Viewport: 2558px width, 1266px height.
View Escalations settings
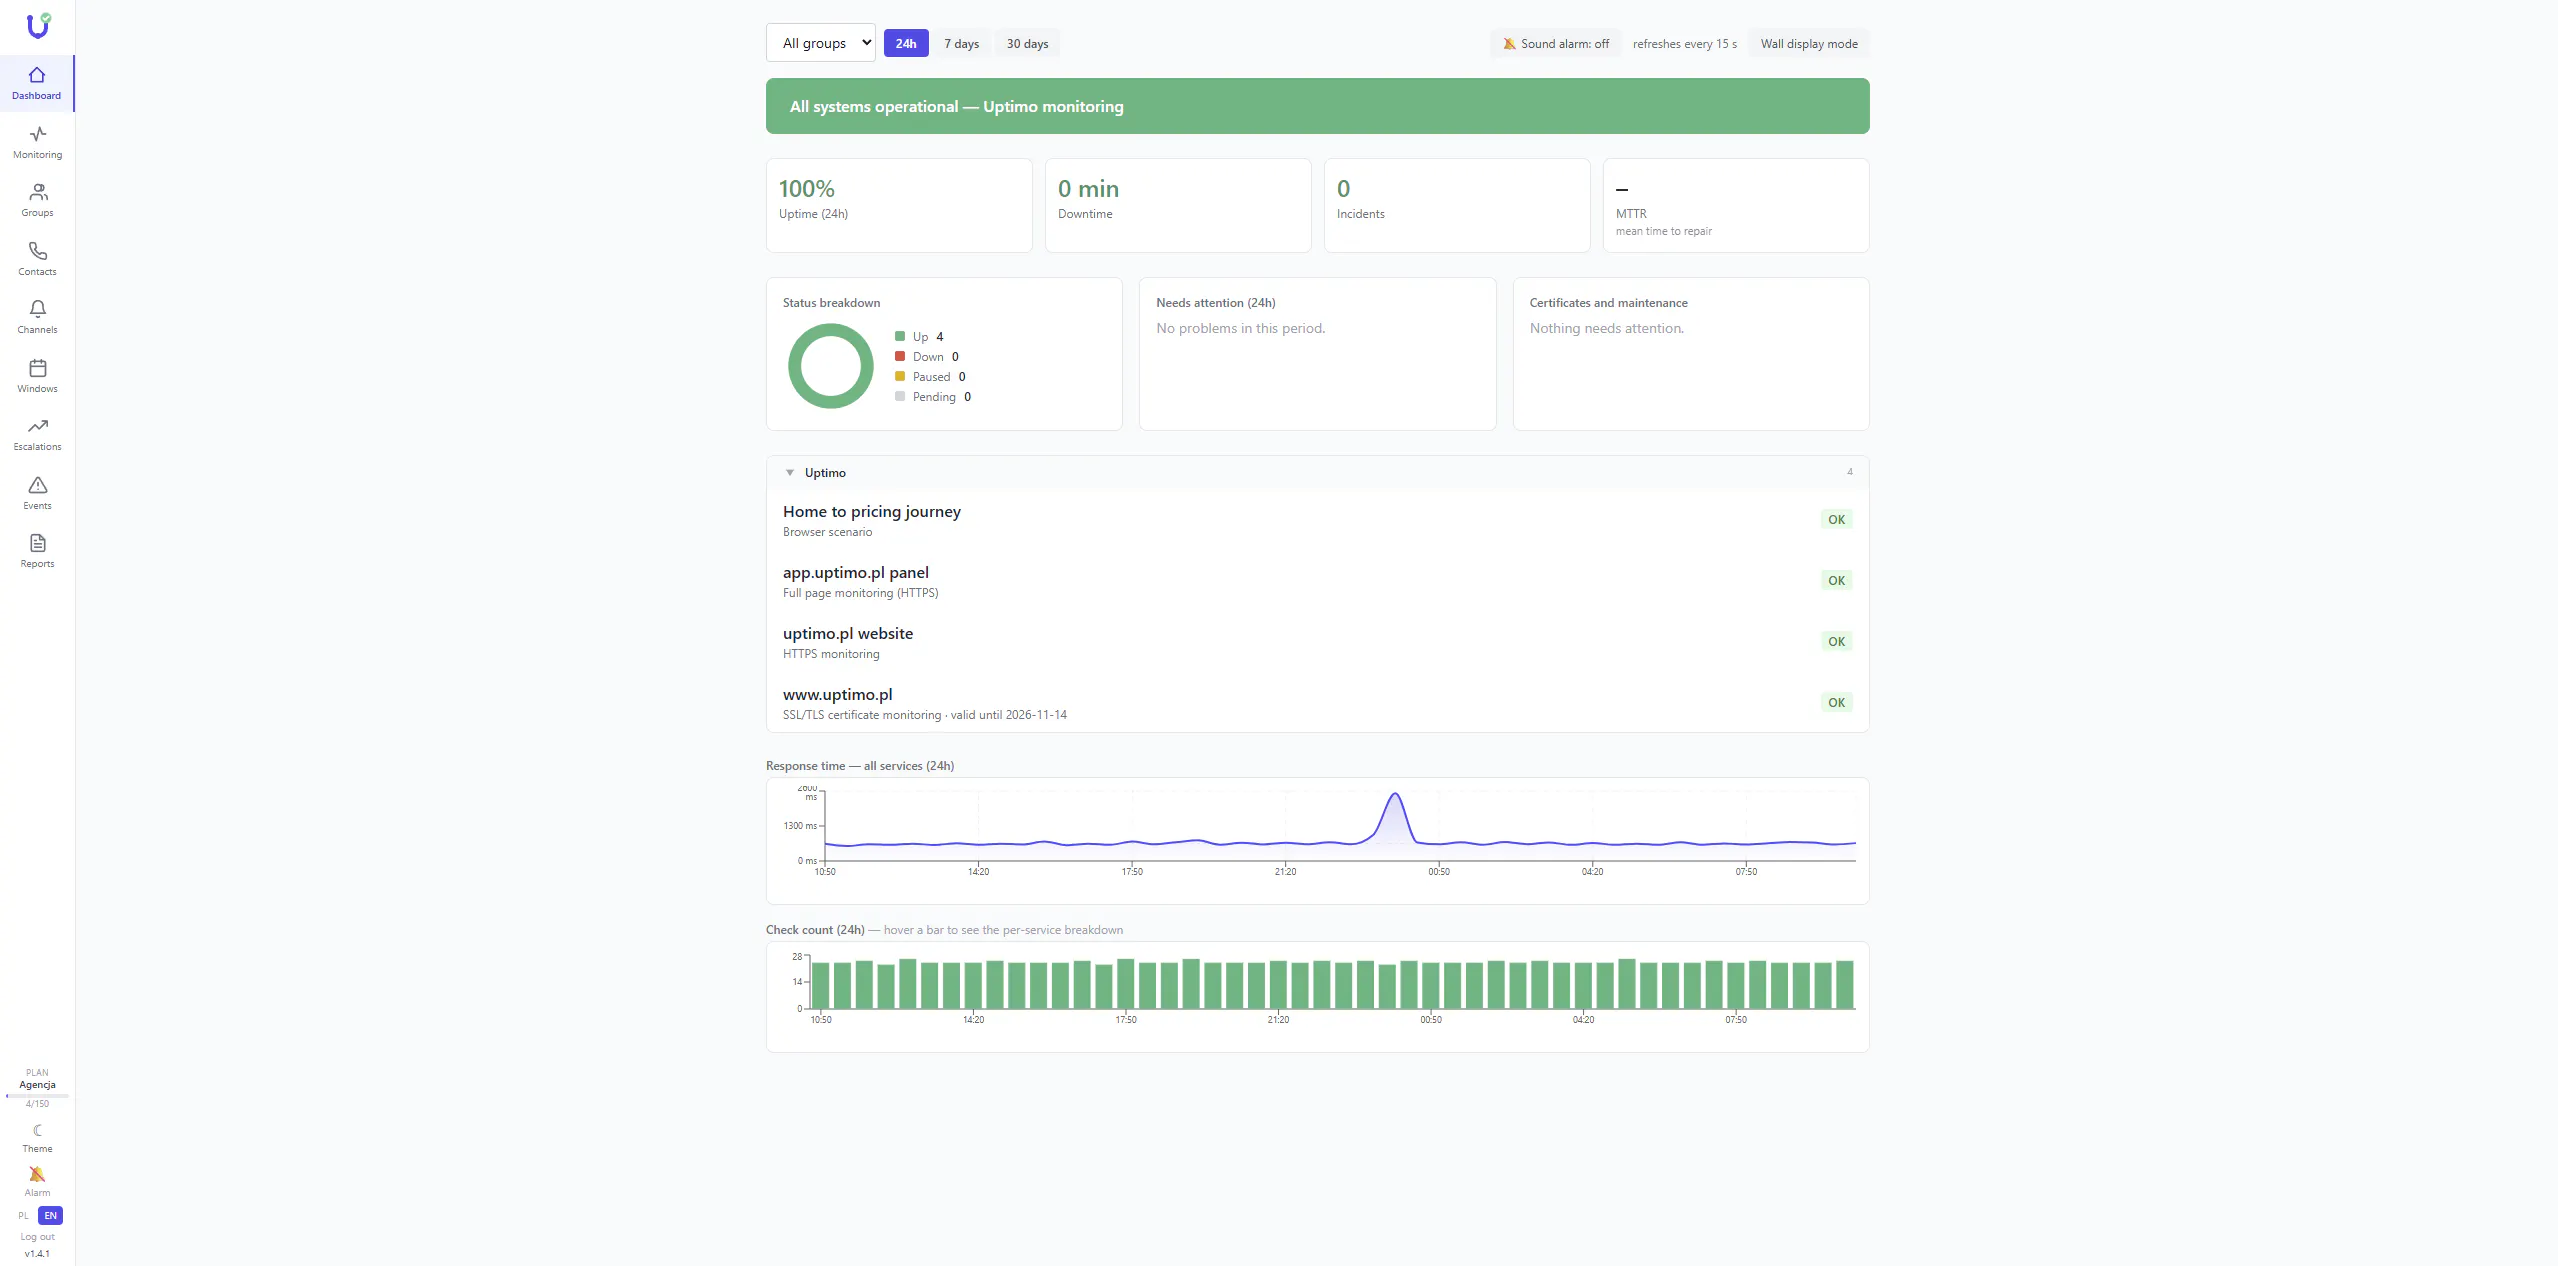click(x=37, y=434)
